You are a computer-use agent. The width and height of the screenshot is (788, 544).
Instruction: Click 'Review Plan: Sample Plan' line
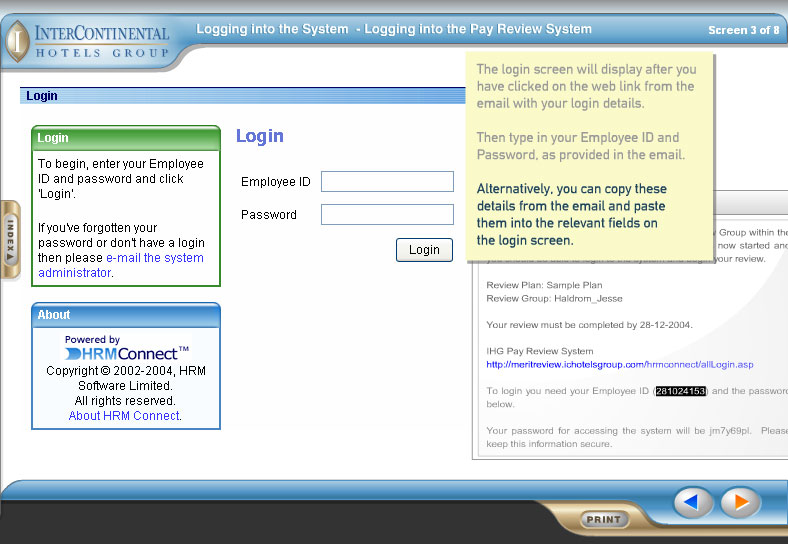544,285
